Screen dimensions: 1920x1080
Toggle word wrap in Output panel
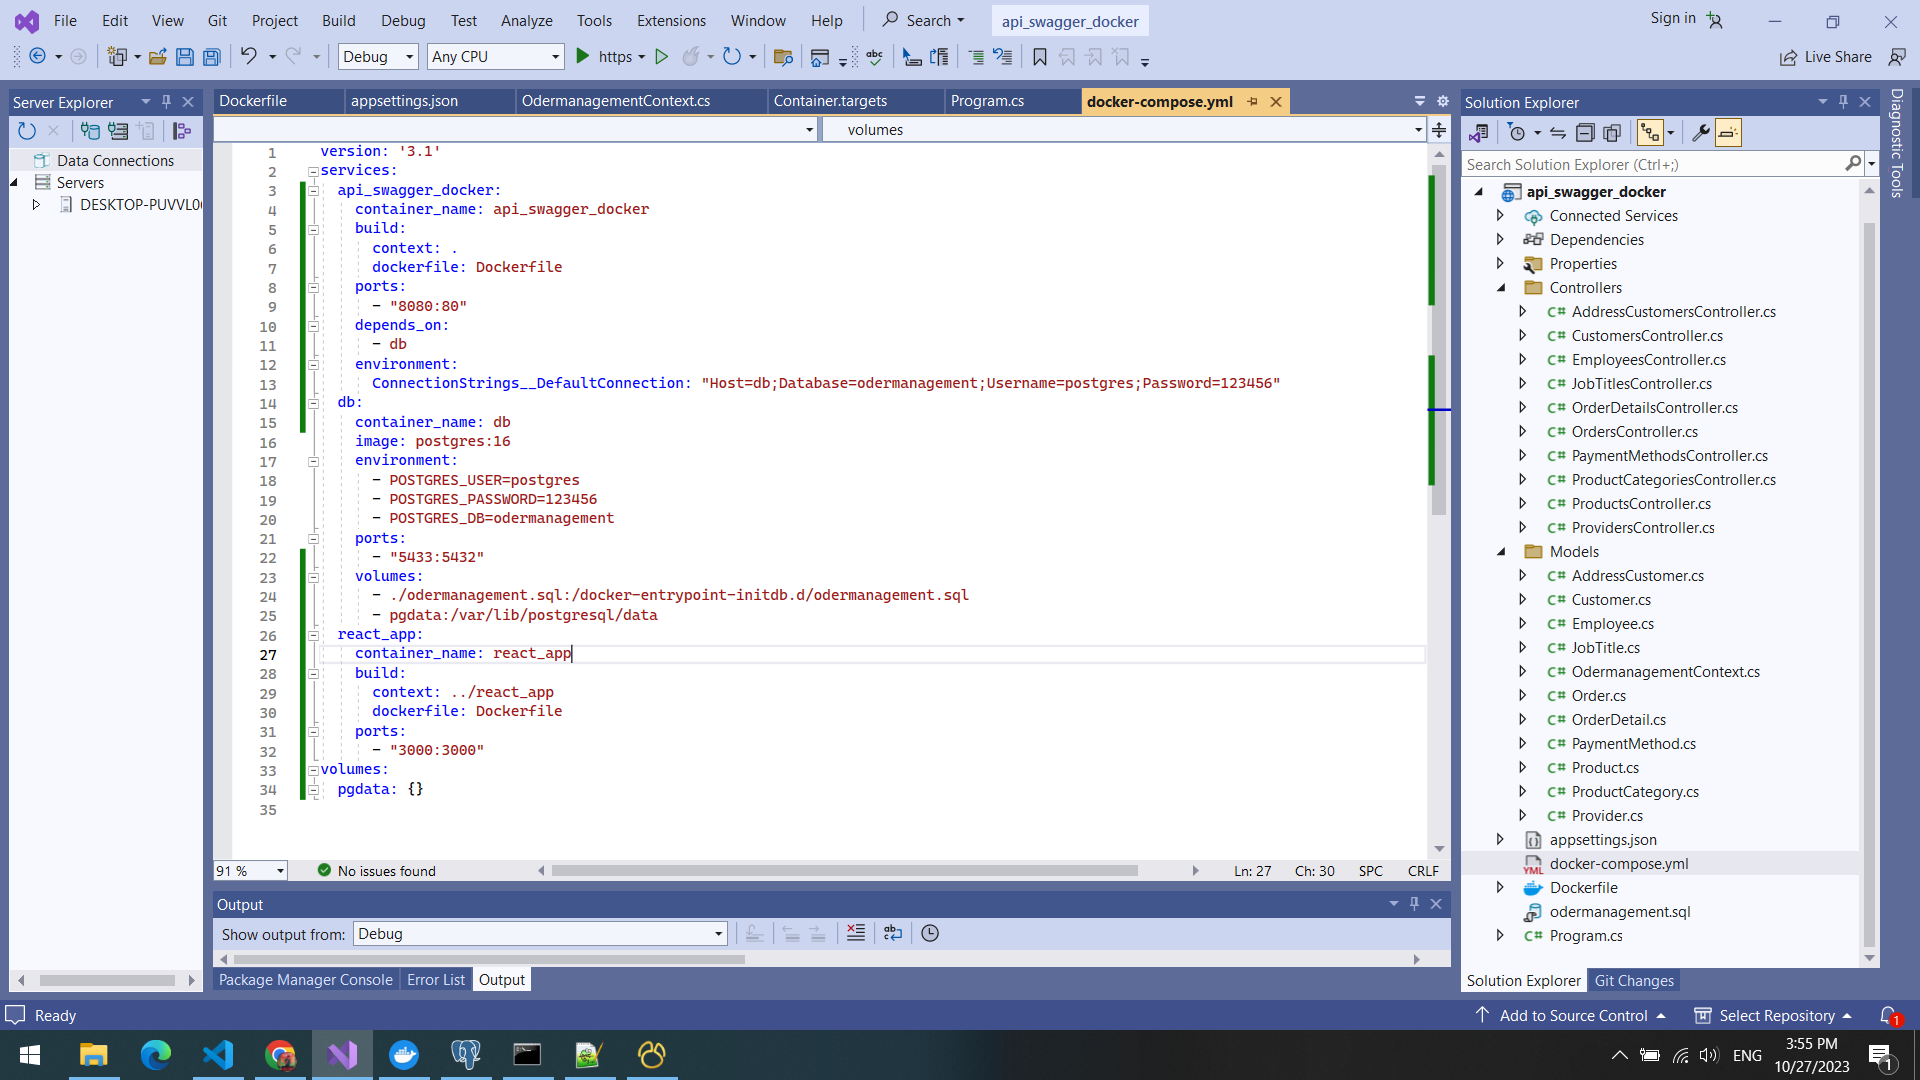(x=893, y=933)
